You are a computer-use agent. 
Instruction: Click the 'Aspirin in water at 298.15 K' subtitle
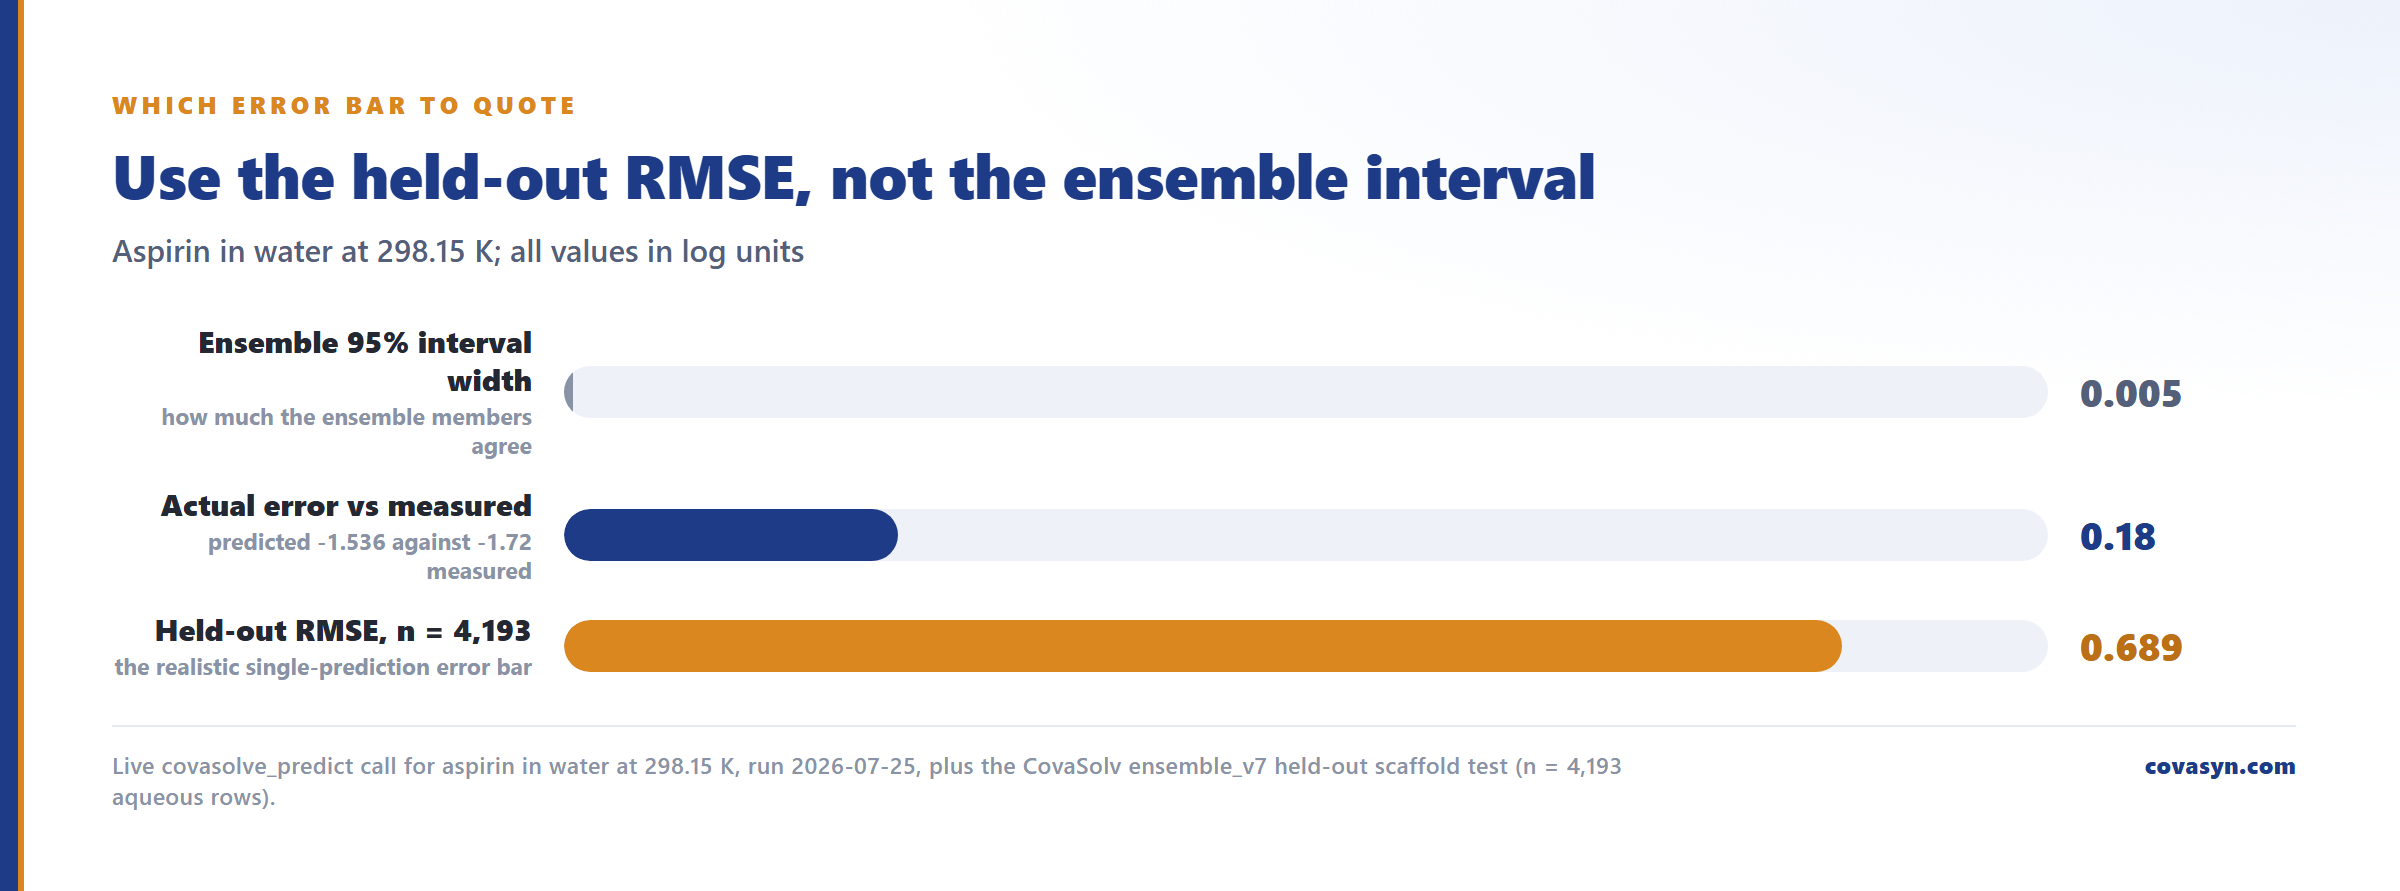click(x=458, y=251)
